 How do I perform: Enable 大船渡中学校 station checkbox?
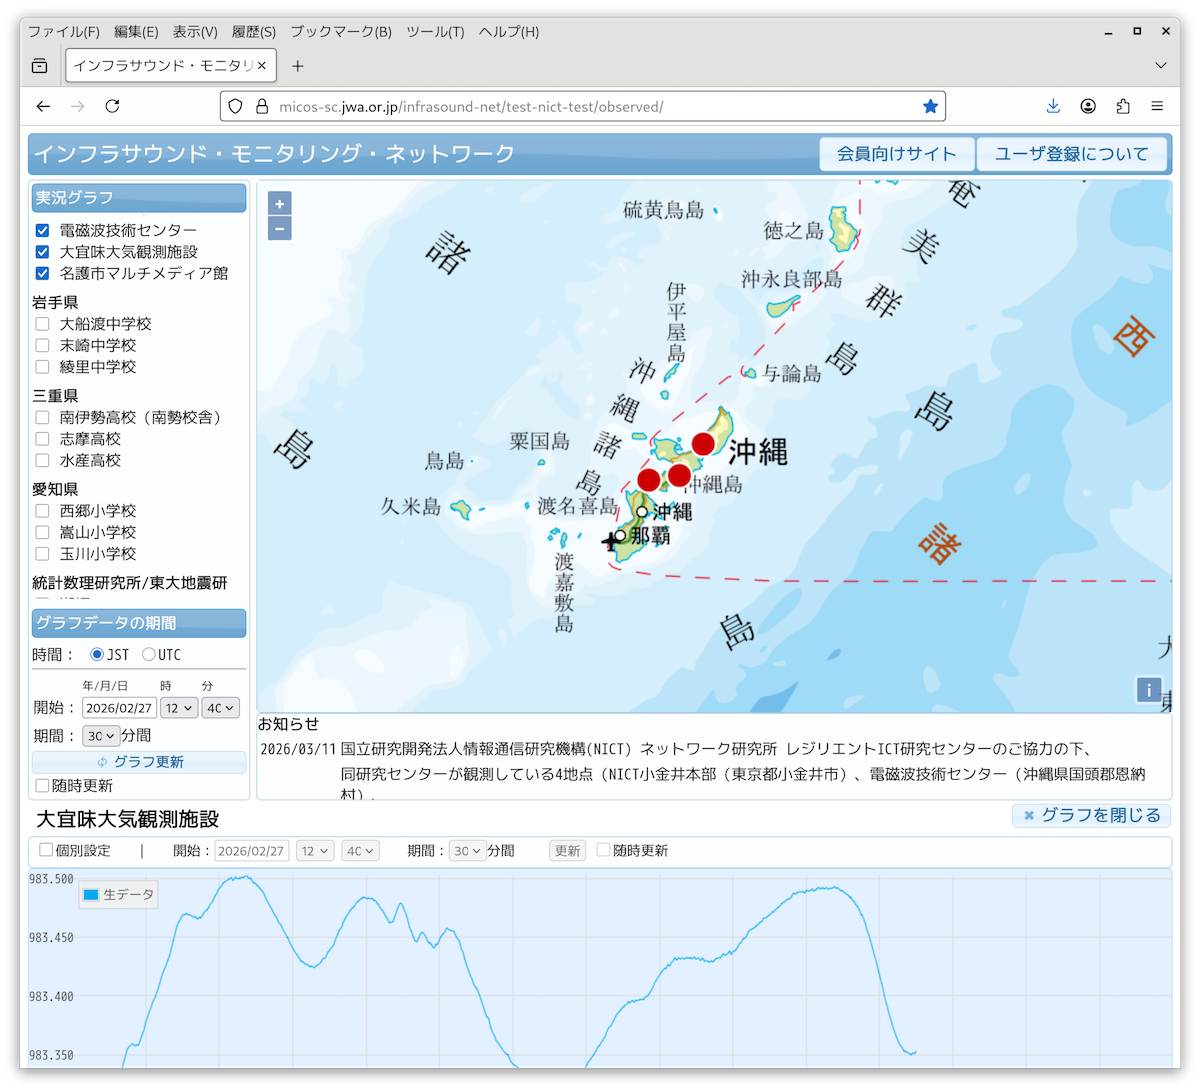42,324
